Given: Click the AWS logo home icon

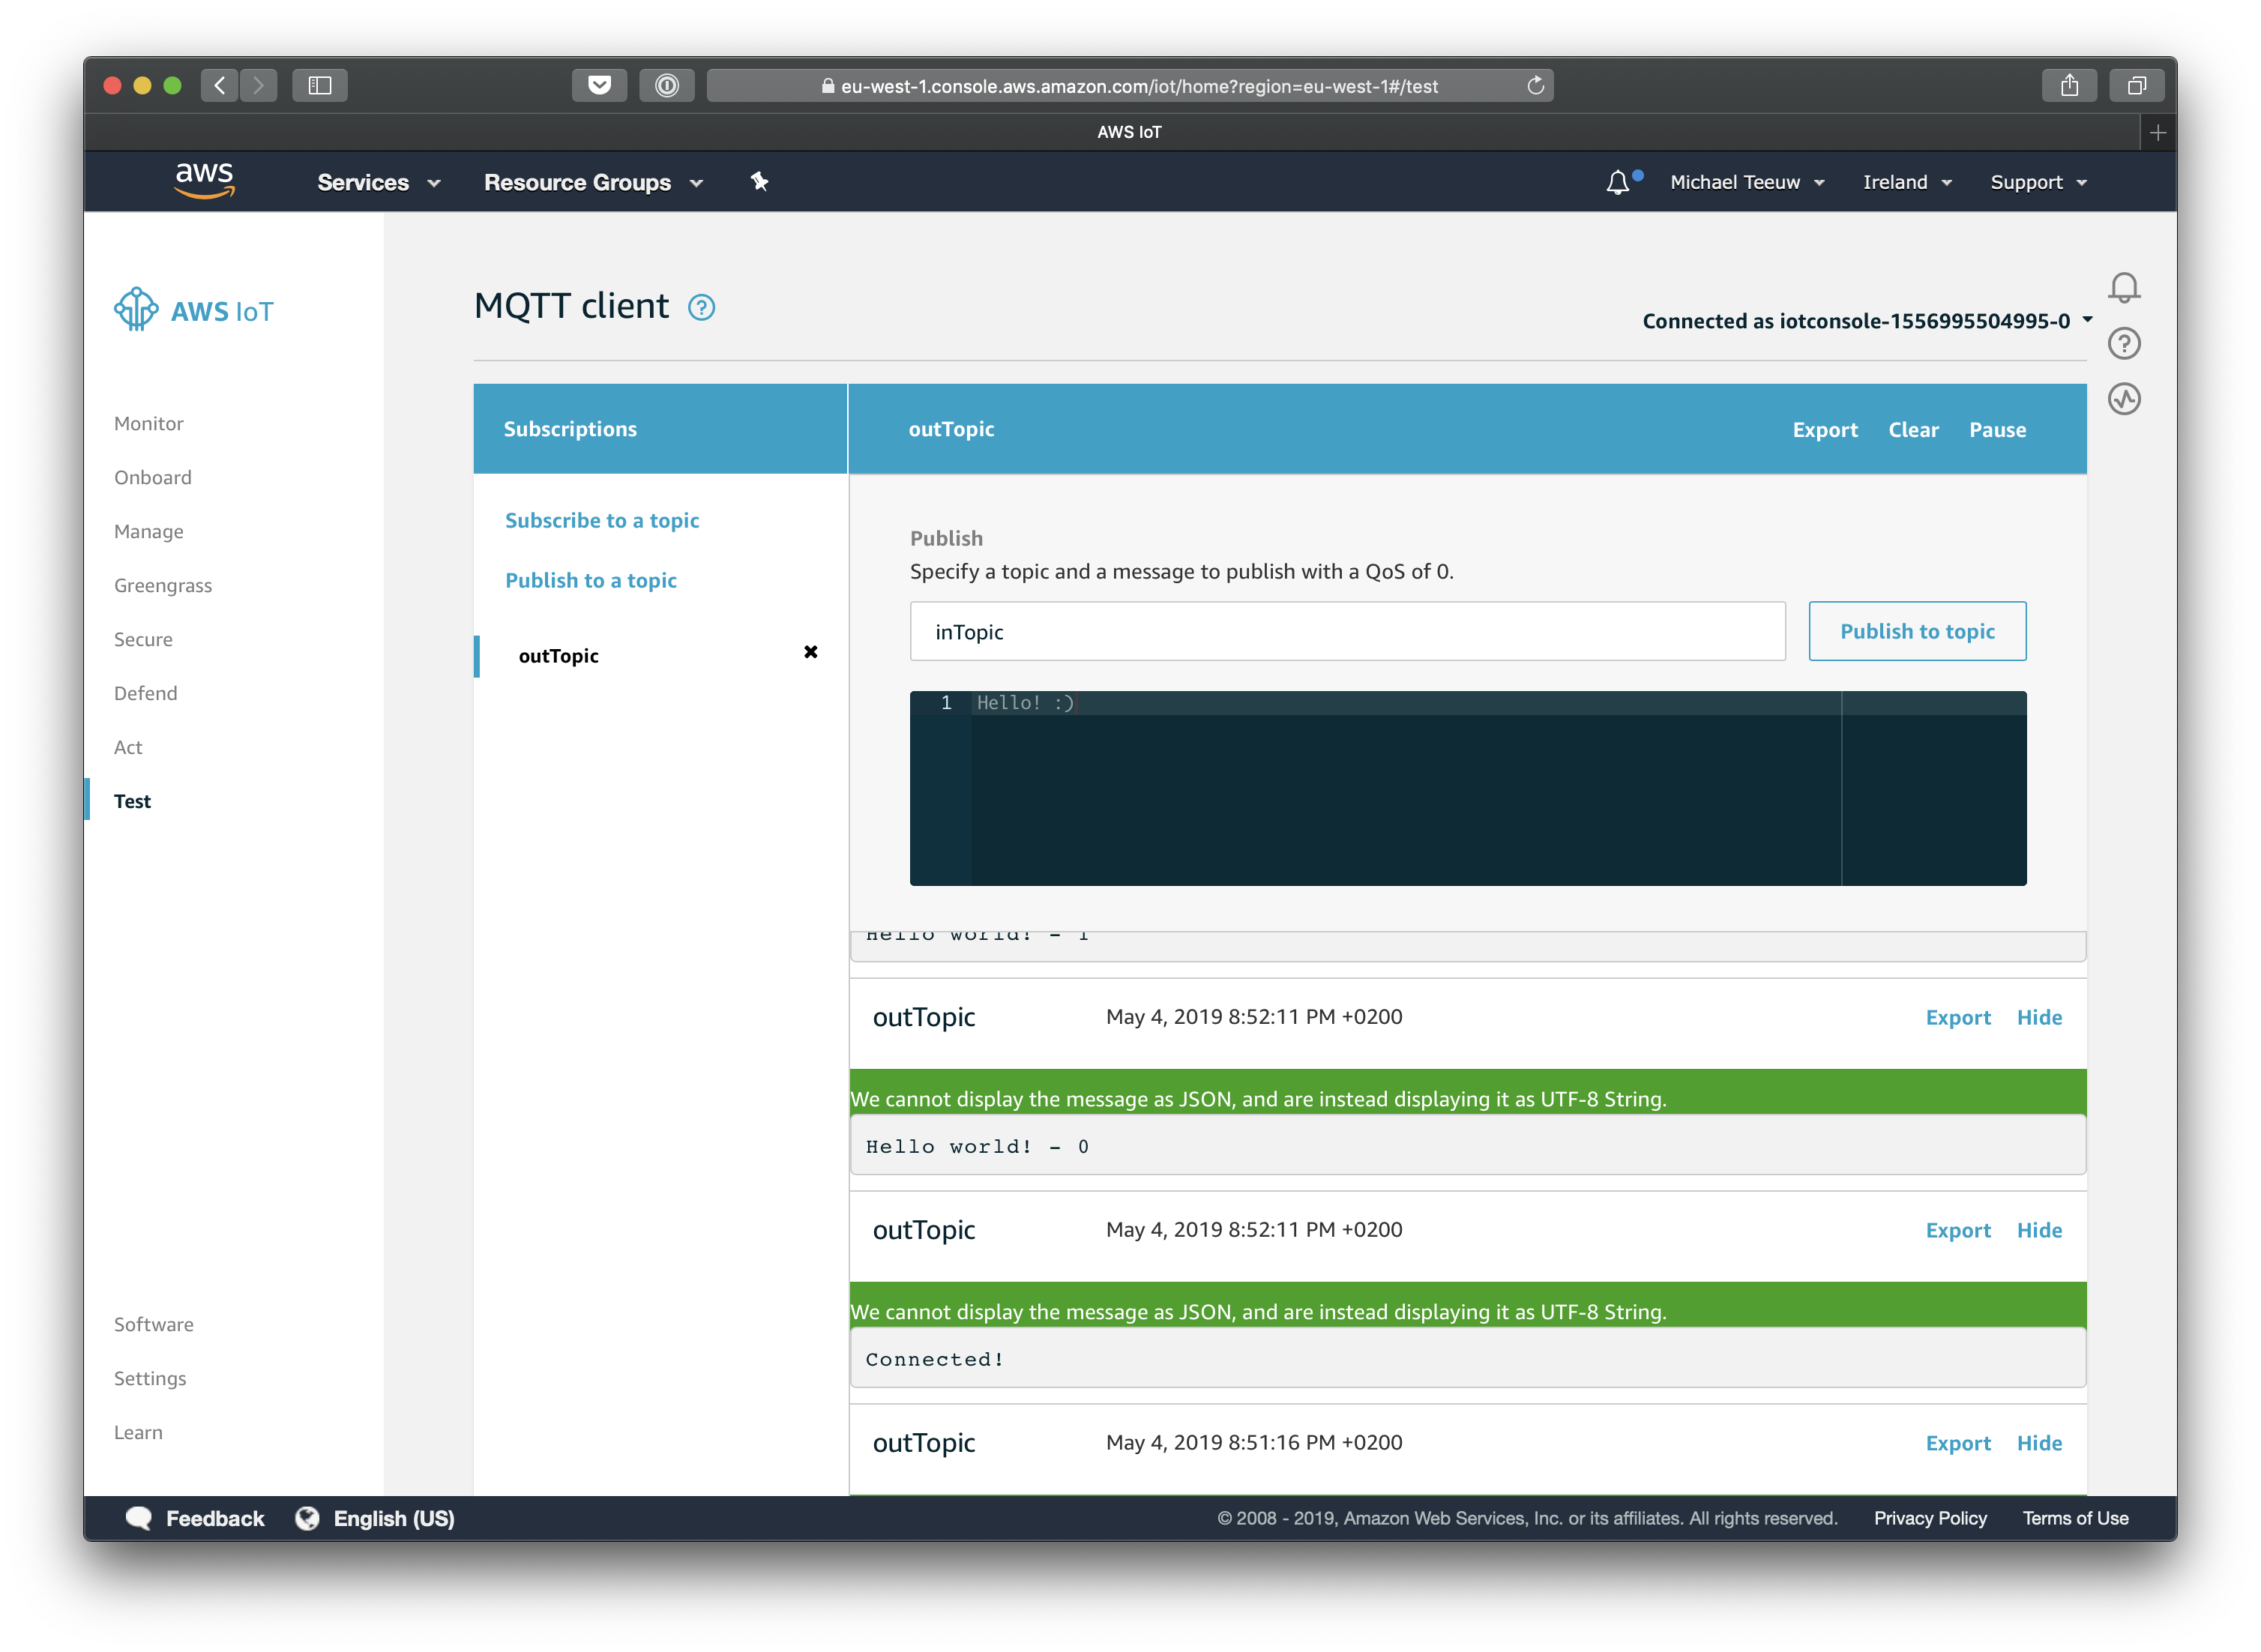Looking at the screenshot, I should click(204, 181).
